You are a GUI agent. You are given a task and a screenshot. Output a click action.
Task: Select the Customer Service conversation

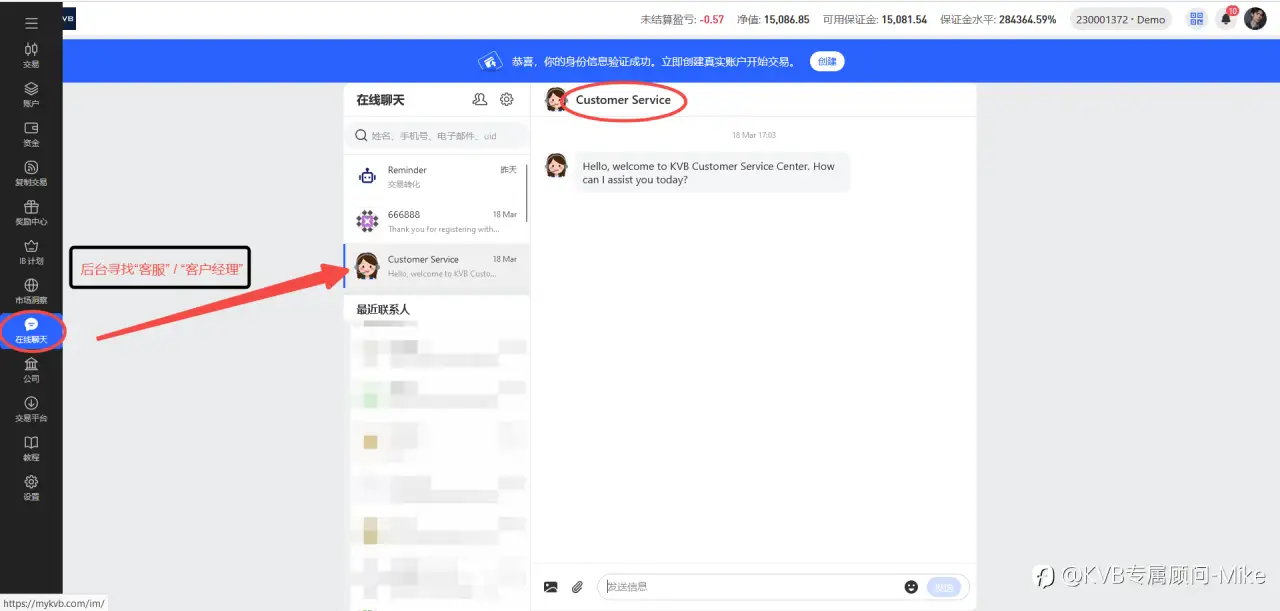click(x=436, y=266)
